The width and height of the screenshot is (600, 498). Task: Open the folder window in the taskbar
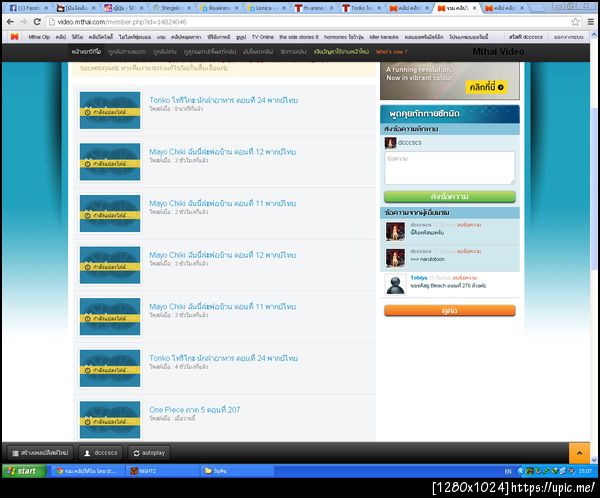(x=237, y=471)
